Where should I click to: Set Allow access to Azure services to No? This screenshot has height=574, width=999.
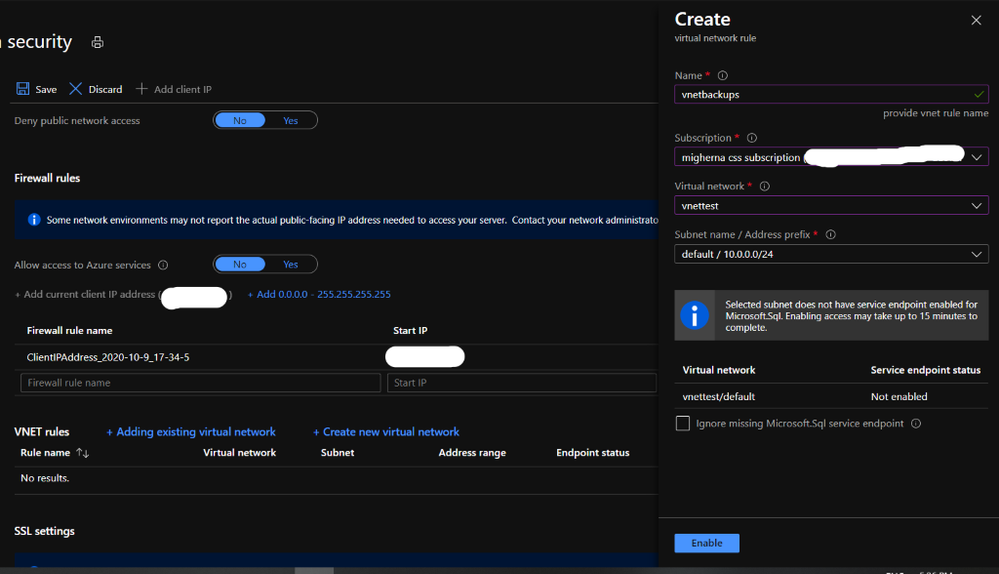click(x=240, y=264)
